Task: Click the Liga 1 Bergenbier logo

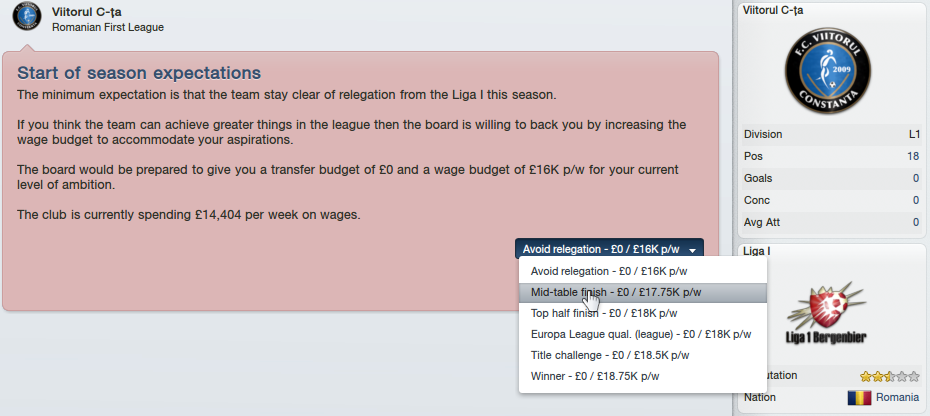Action: (x=828, y=313)
